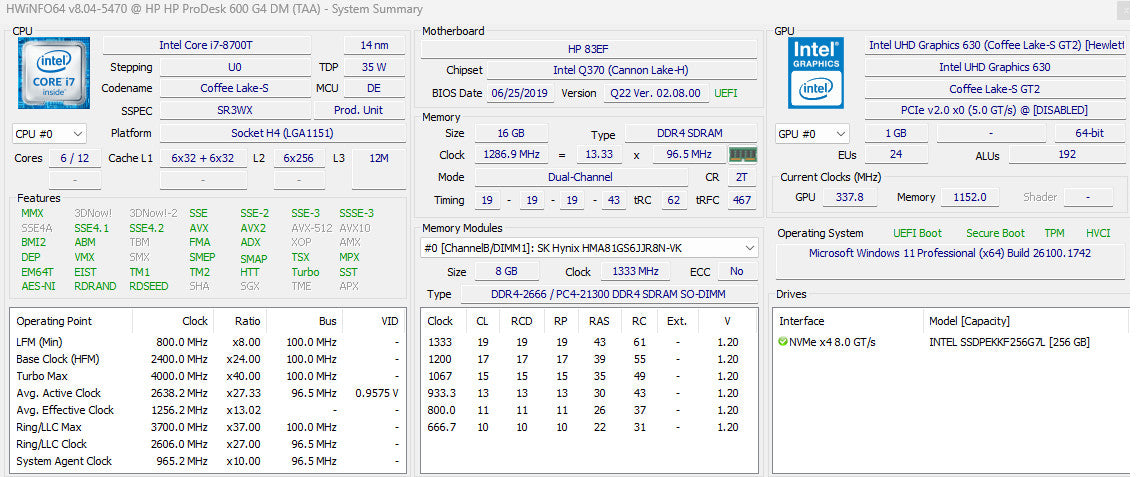The height and width of the screenshot is (477, 1136).
Task: Click the tRC value 62
Action: click(673, 199)
